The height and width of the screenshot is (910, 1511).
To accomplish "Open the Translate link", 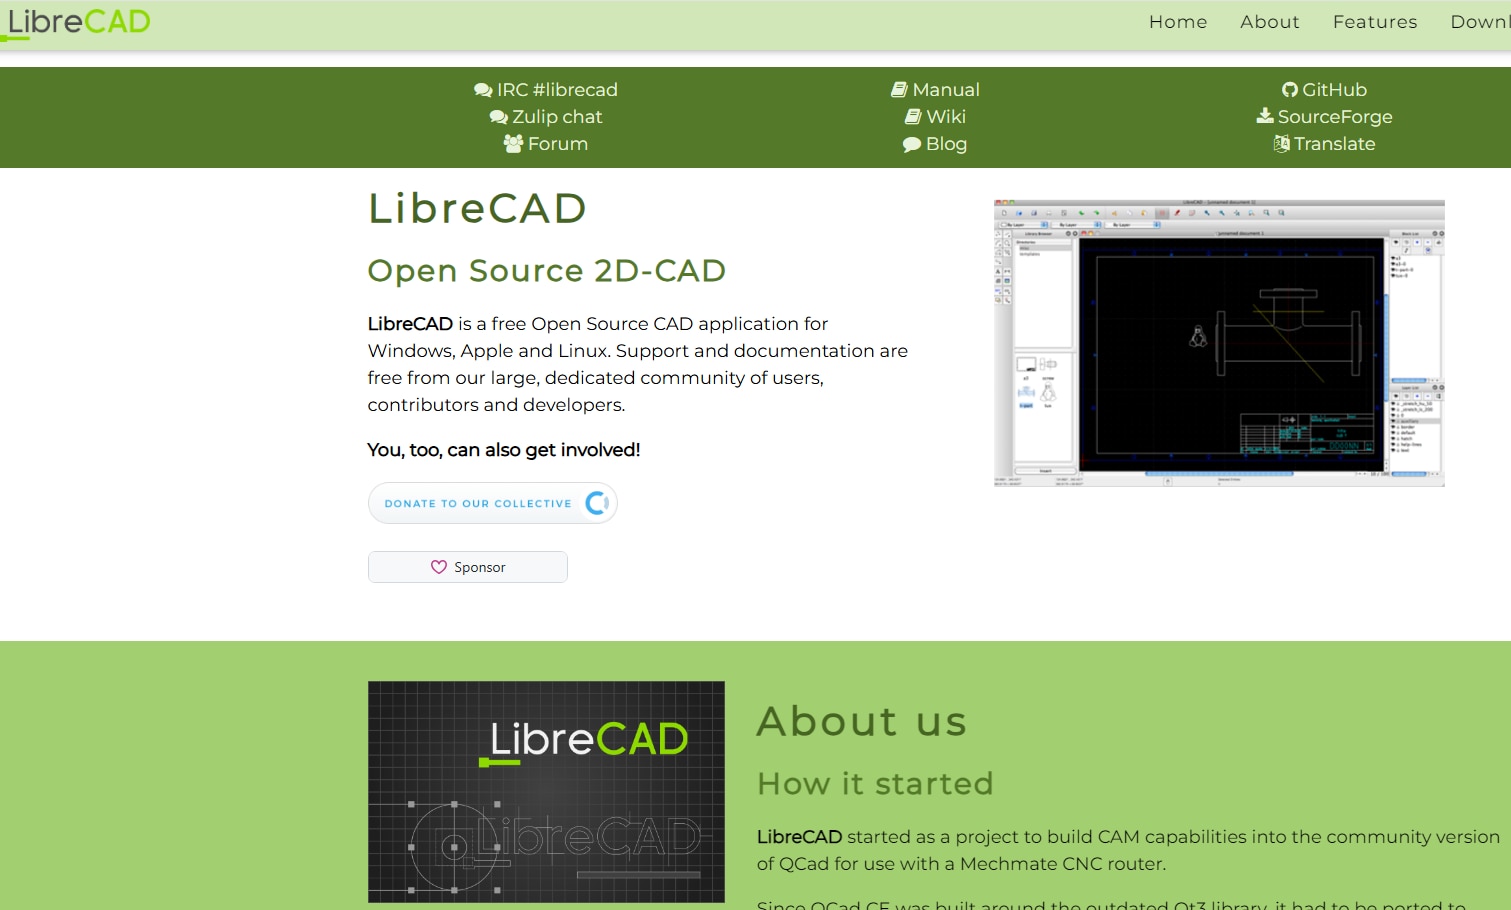I will tap(1335, 144).
